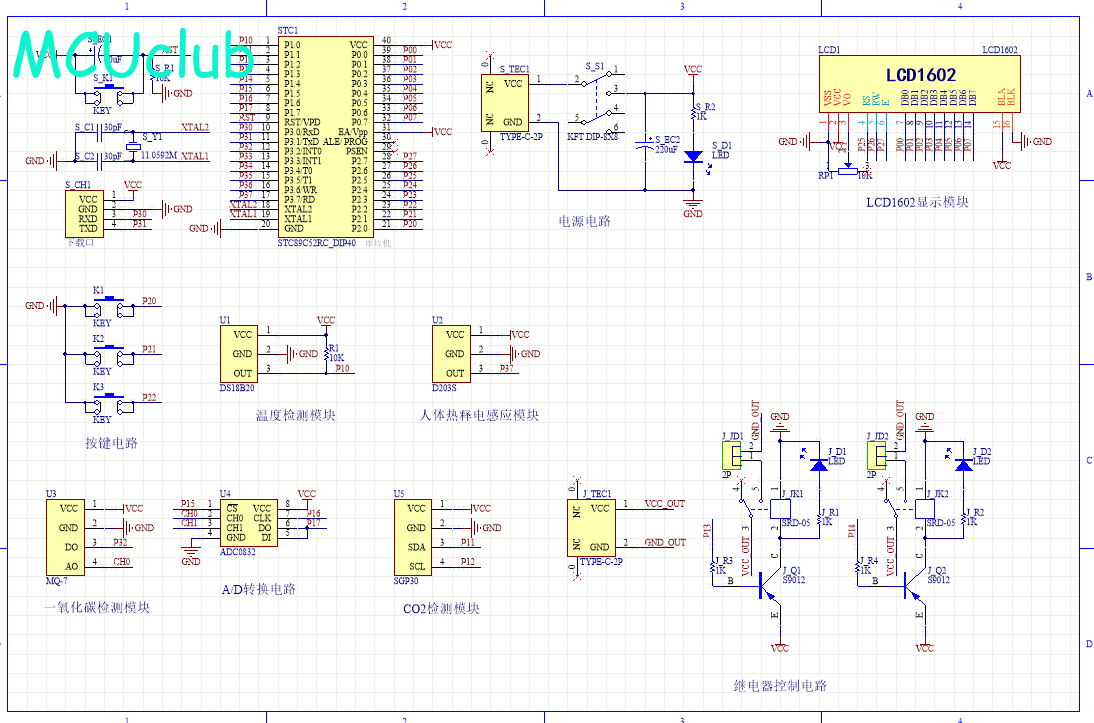Image resolution: width=1094 pixels, height=723 pixels.
Task: Click the '电源电路' section label
Action: click(585, 221)
